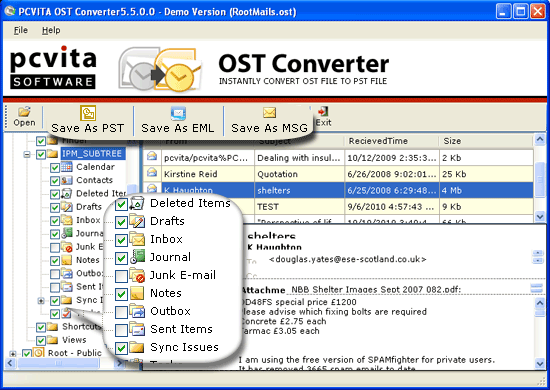The height and width of the screenshot is (390, 550).
Task: Click the message body scrollbar down arrow
Action: pyautogui.click(x=540, y=364)
